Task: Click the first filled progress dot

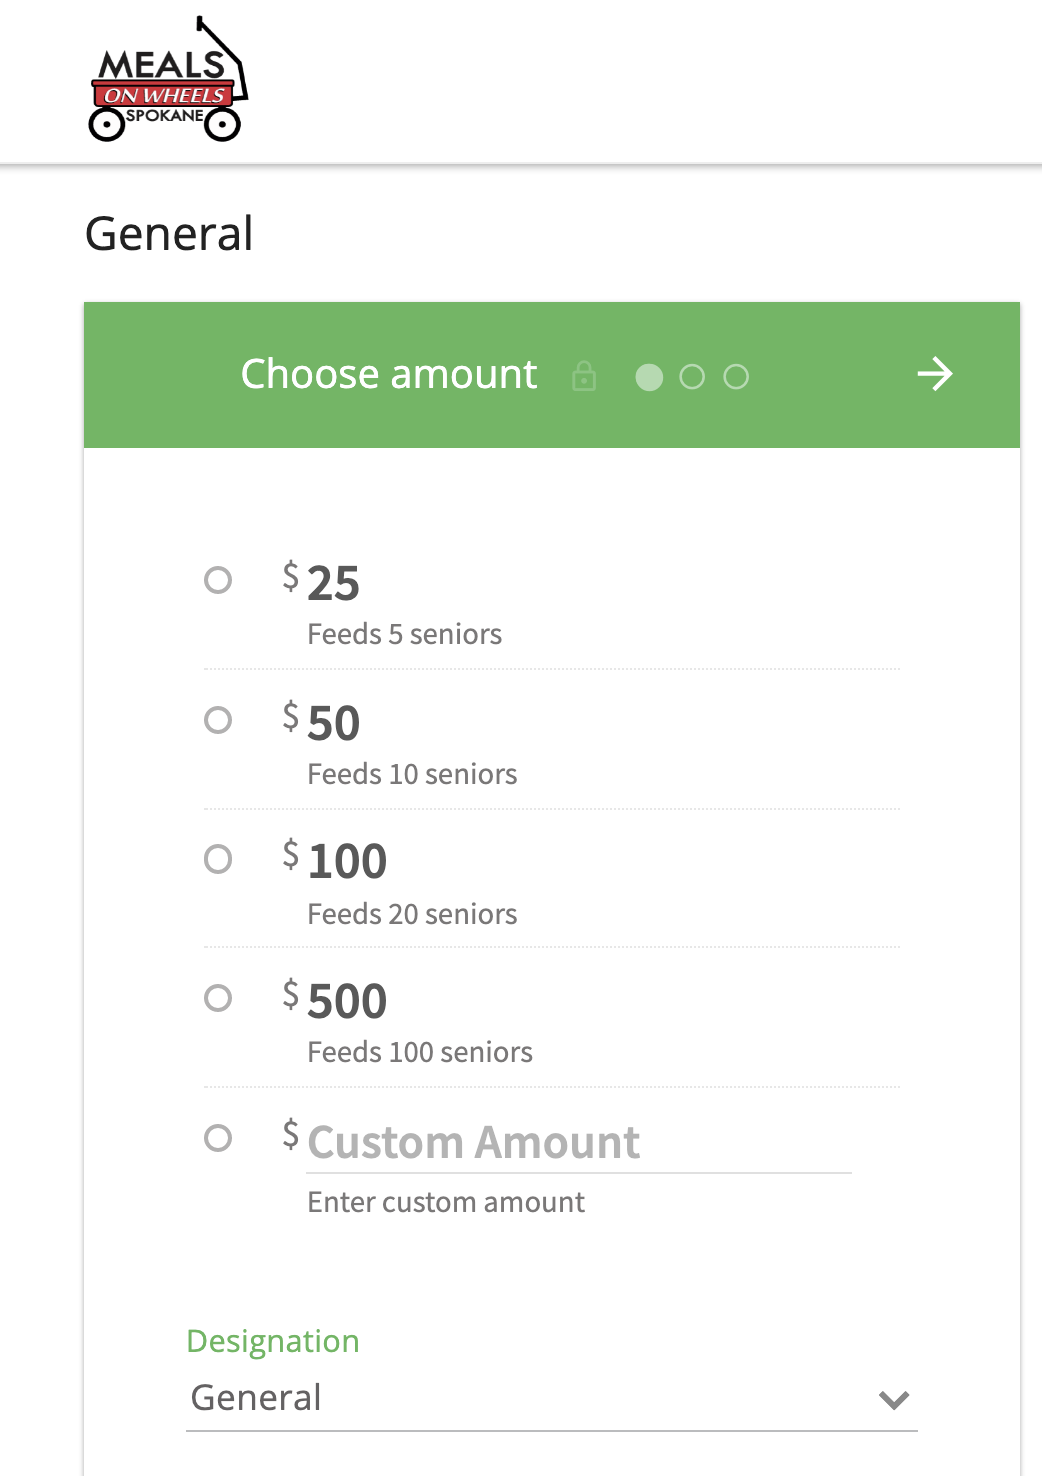Action: (649, 377)
